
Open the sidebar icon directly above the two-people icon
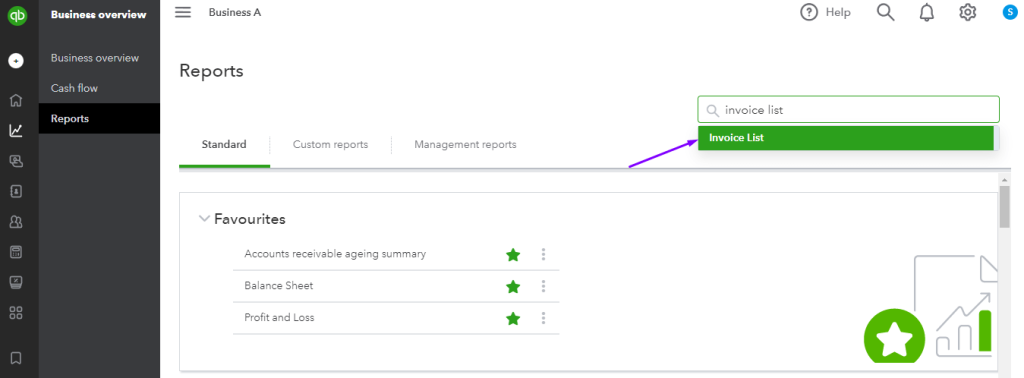[x=16, y=191]
